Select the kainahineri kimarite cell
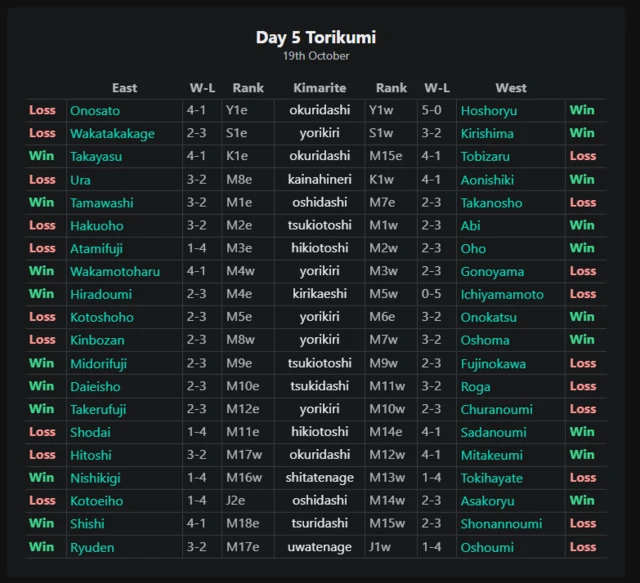Viewport: 640px width, 583px height. coord(320,180)
